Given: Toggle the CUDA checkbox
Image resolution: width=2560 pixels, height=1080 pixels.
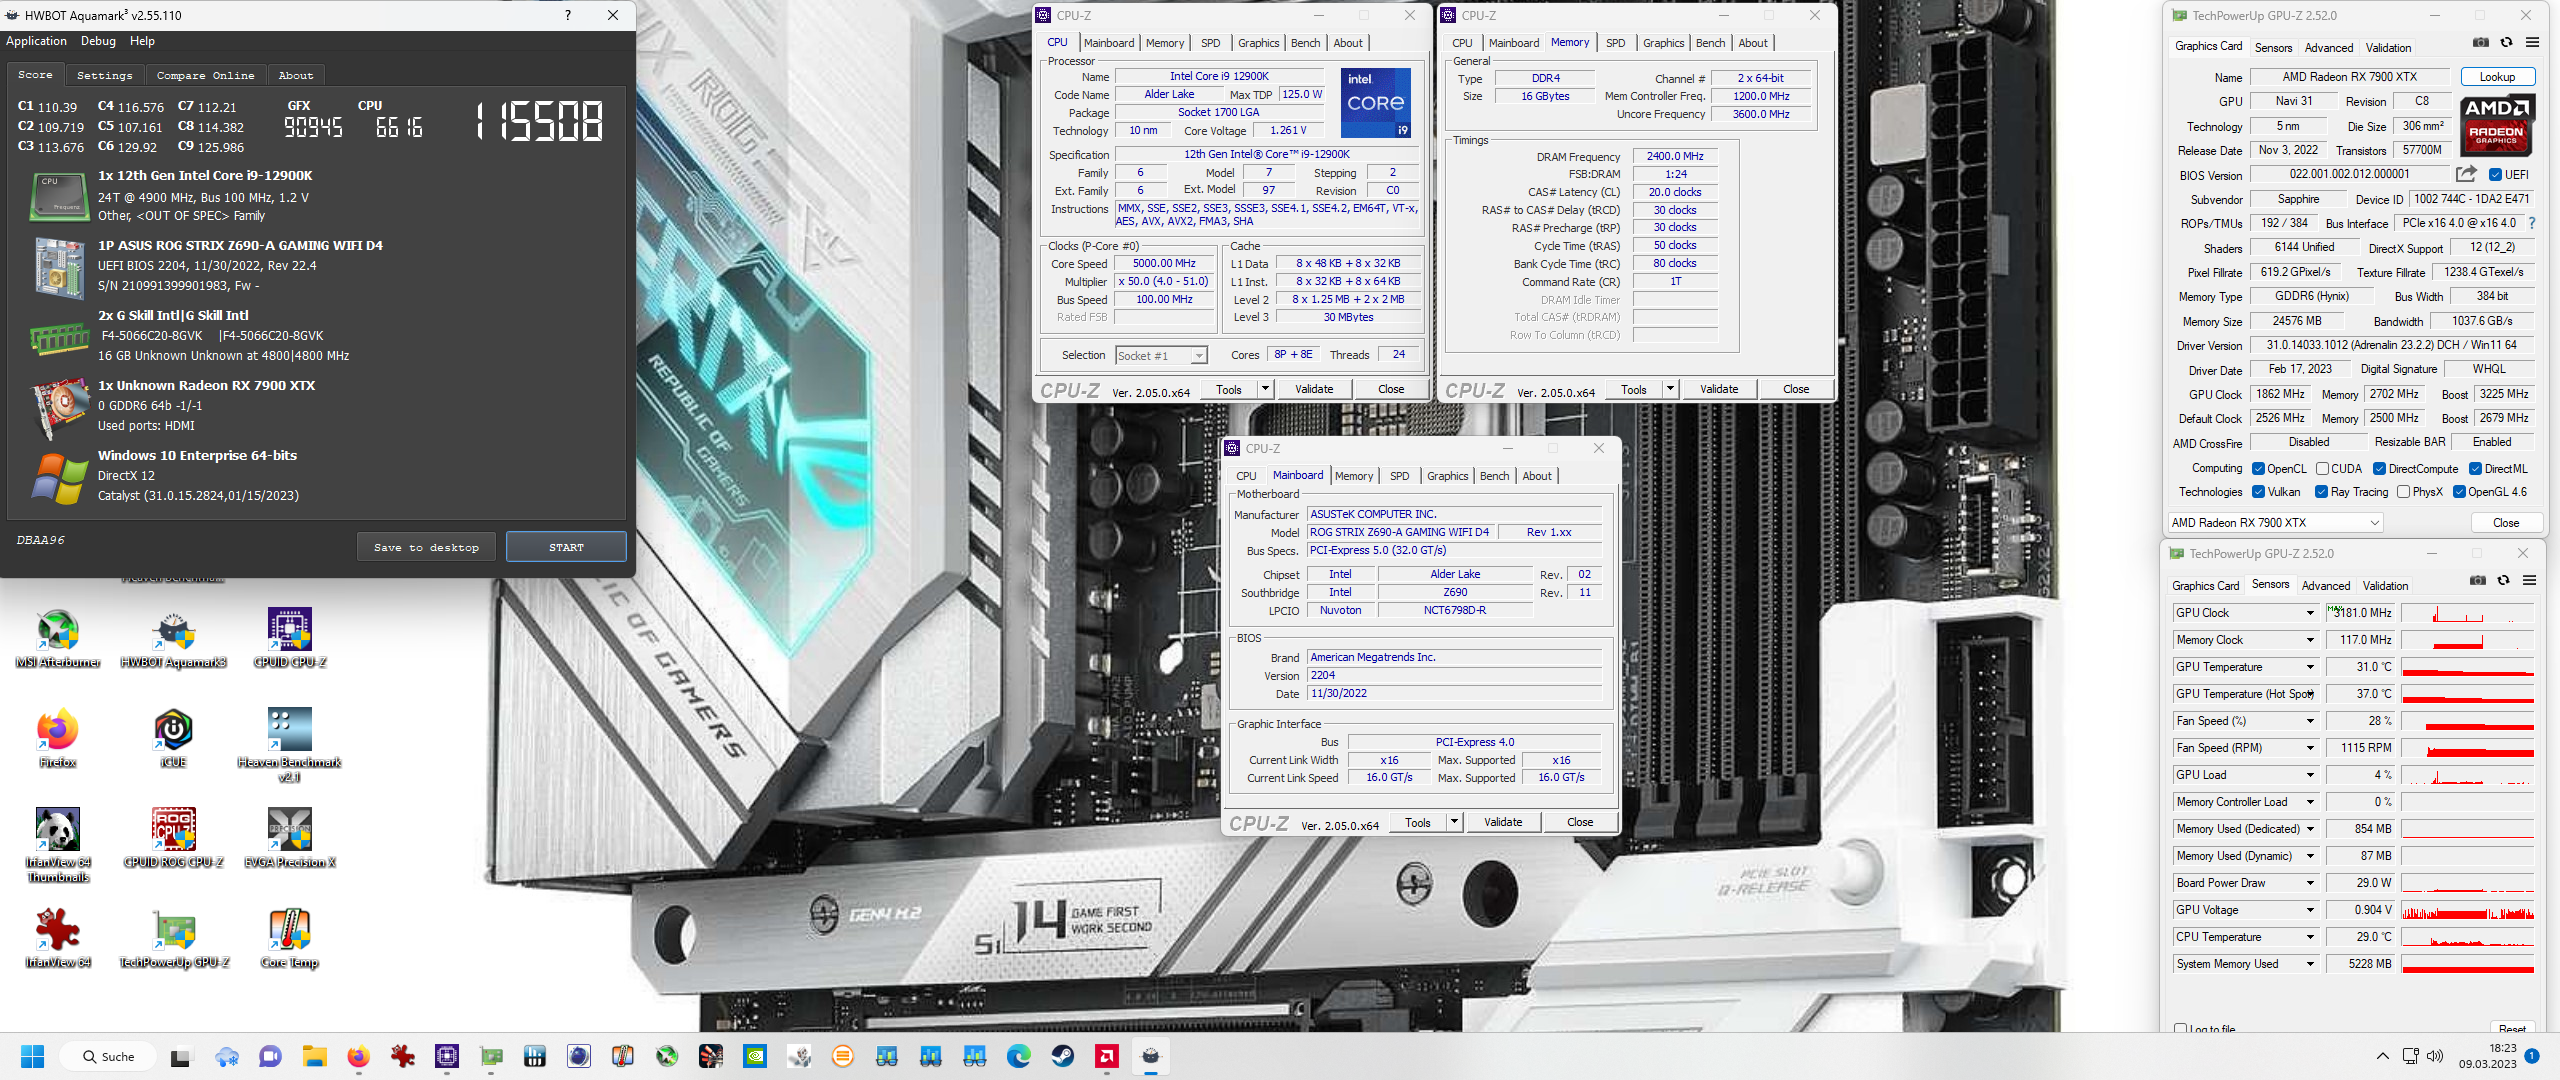Looking at the screenshot, I should point(2322,469).
